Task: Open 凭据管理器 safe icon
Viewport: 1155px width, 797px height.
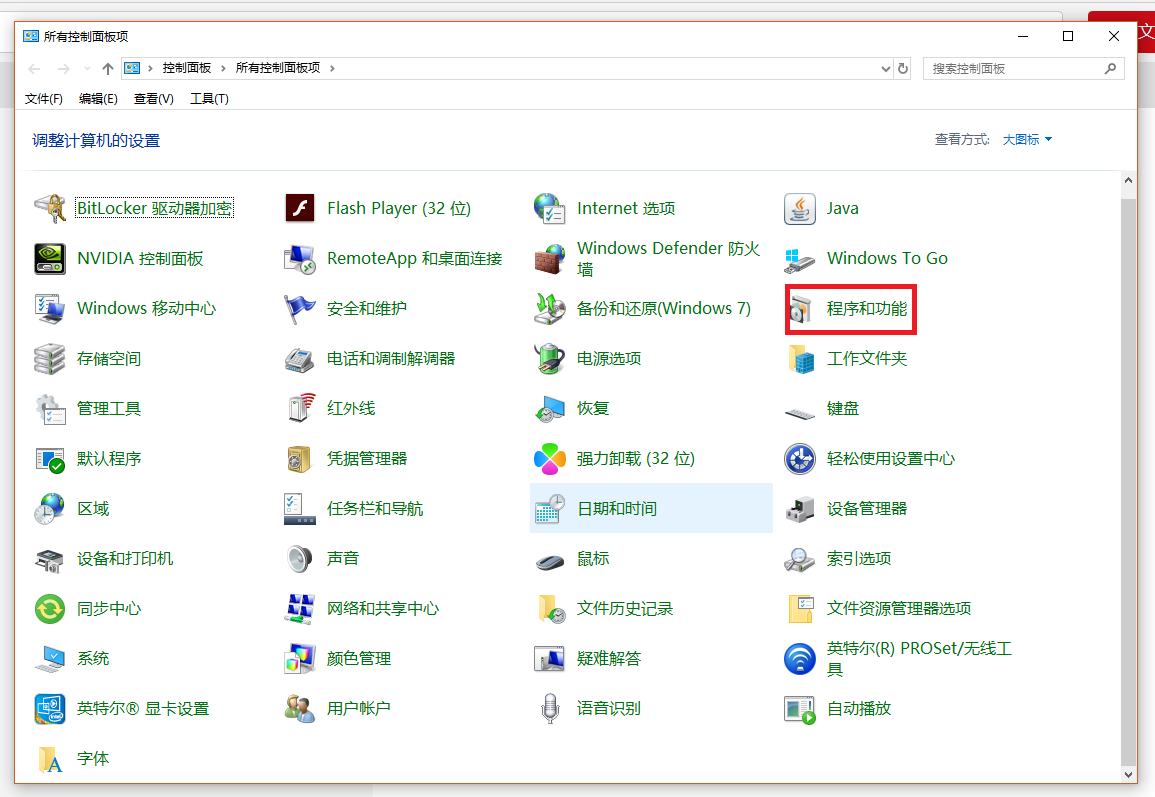Action: (300, 459)
